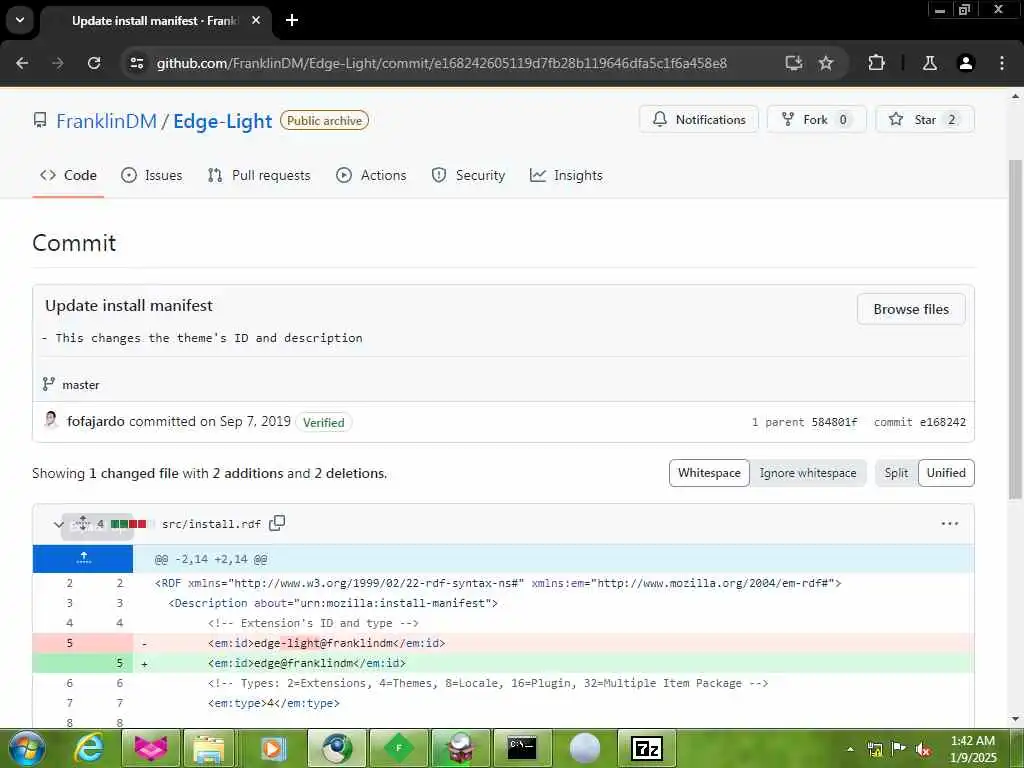Switch diff view to Unified
This screenshot has height=768, width=1024.
pos(946,473)
